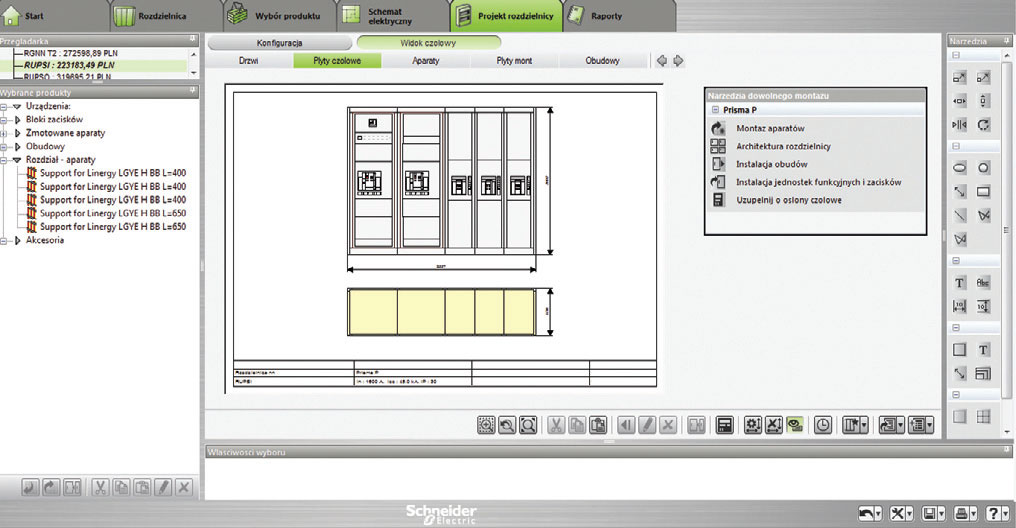Click Instalacja jednostek funkcyjnych i zacisków

(818, 183)
